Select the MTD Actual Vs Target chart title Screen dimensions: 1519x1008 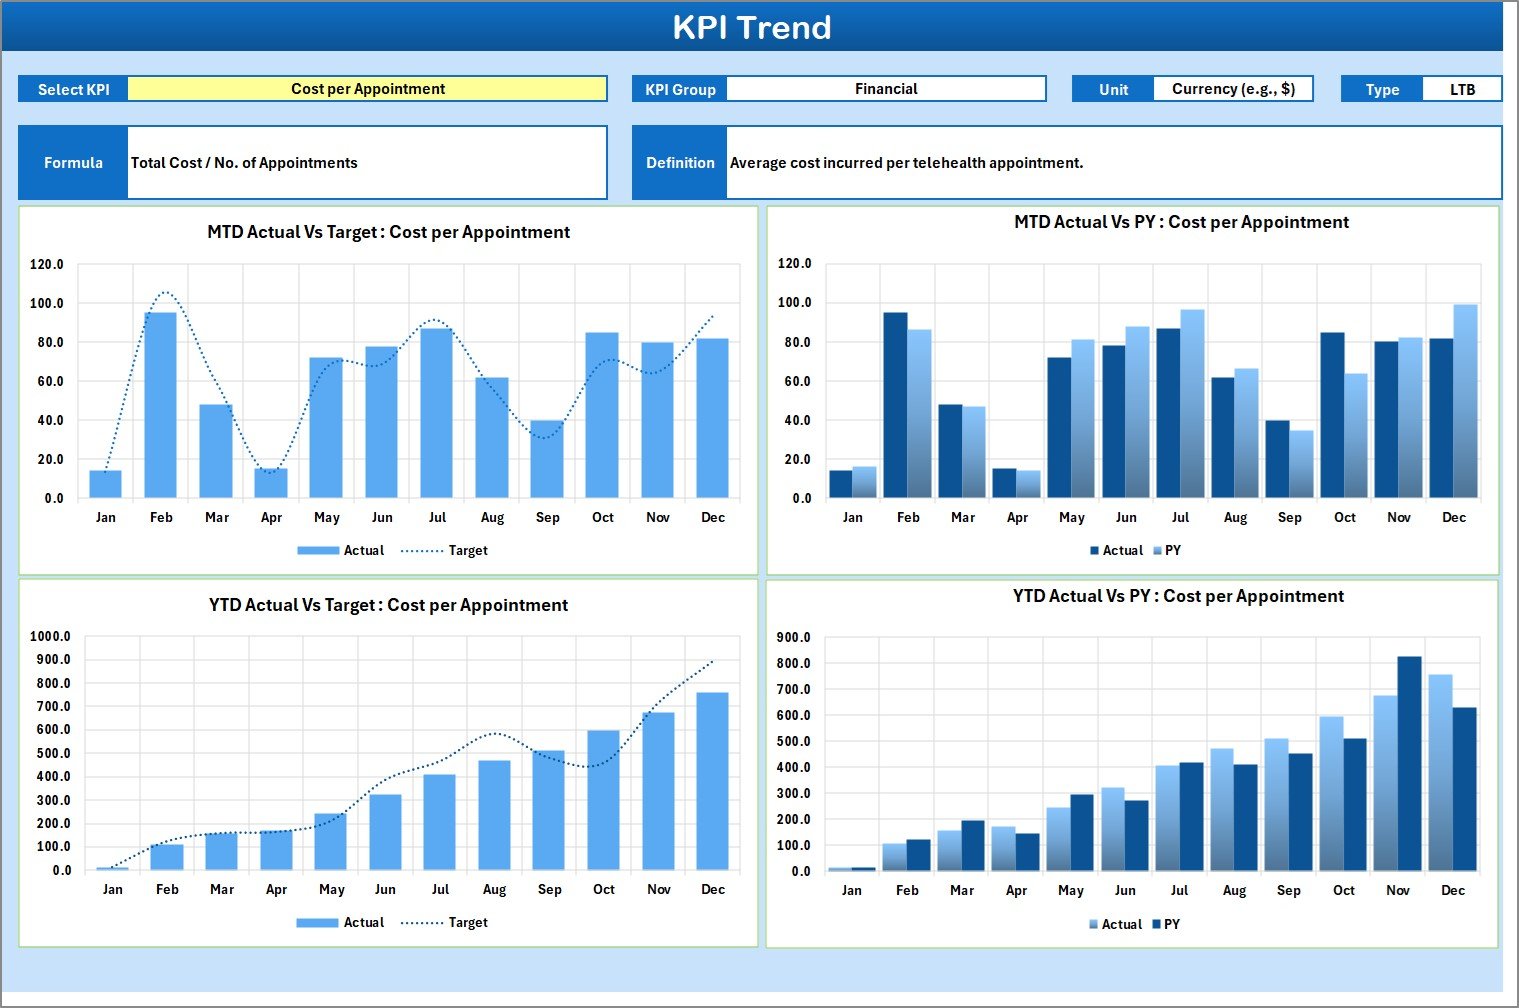point(389,231)
